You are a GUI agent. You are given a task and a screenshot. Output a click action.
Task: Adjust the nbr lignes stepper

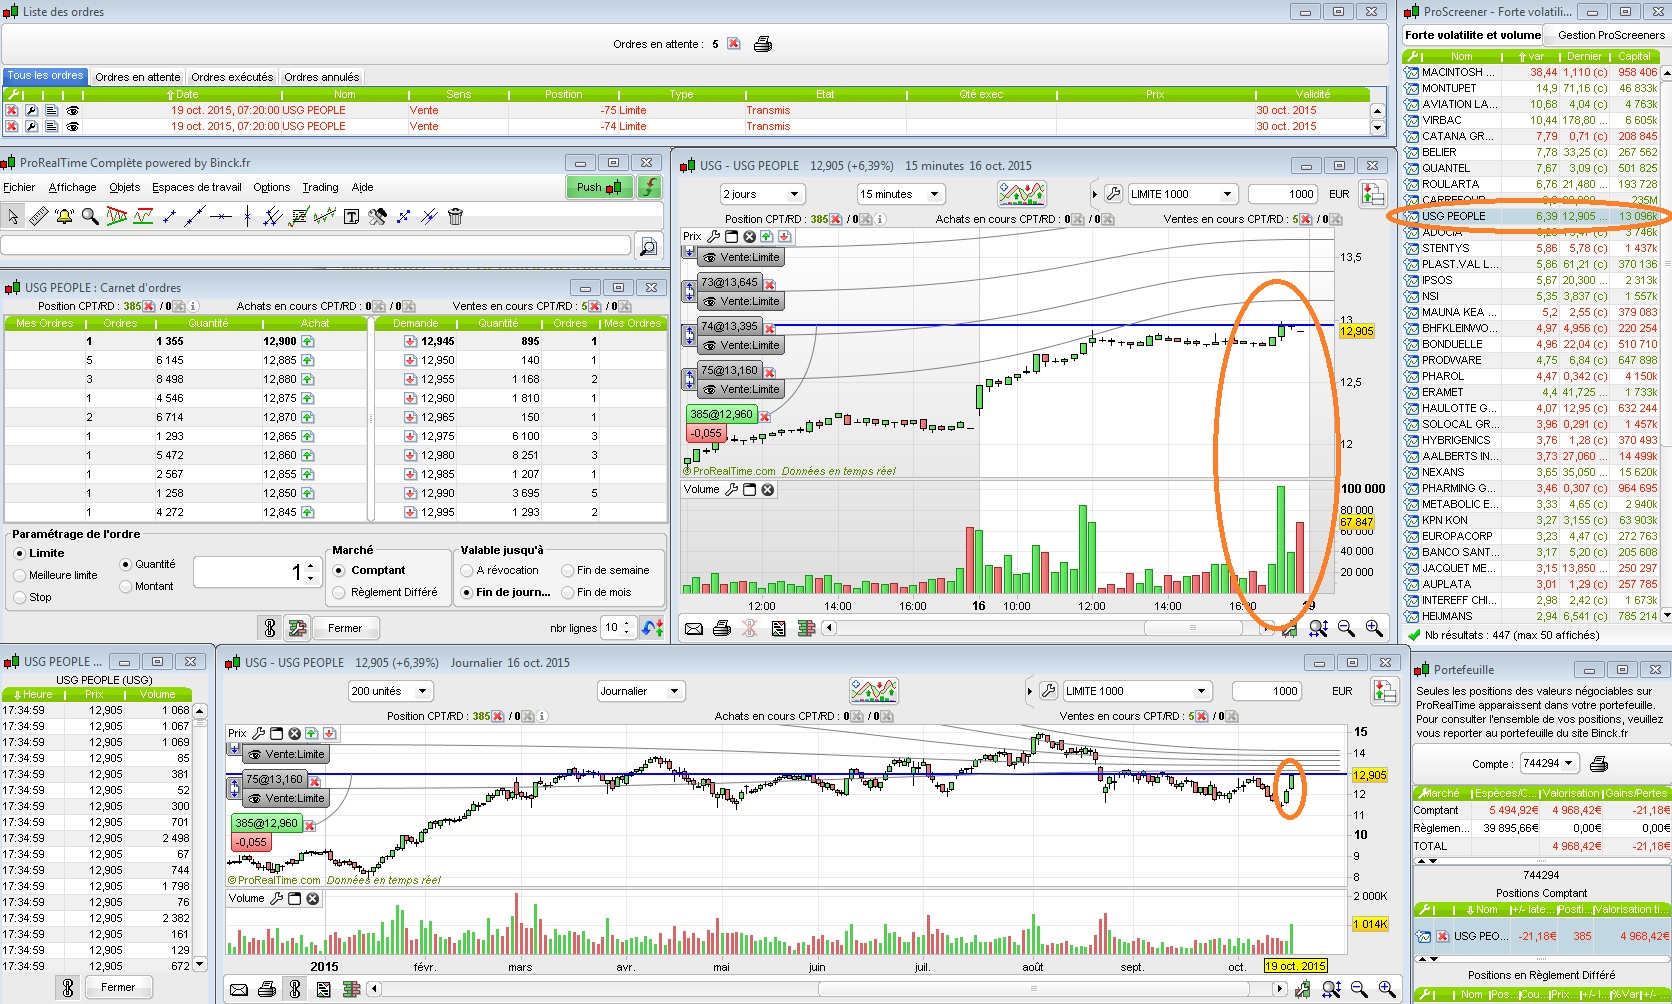627,628
